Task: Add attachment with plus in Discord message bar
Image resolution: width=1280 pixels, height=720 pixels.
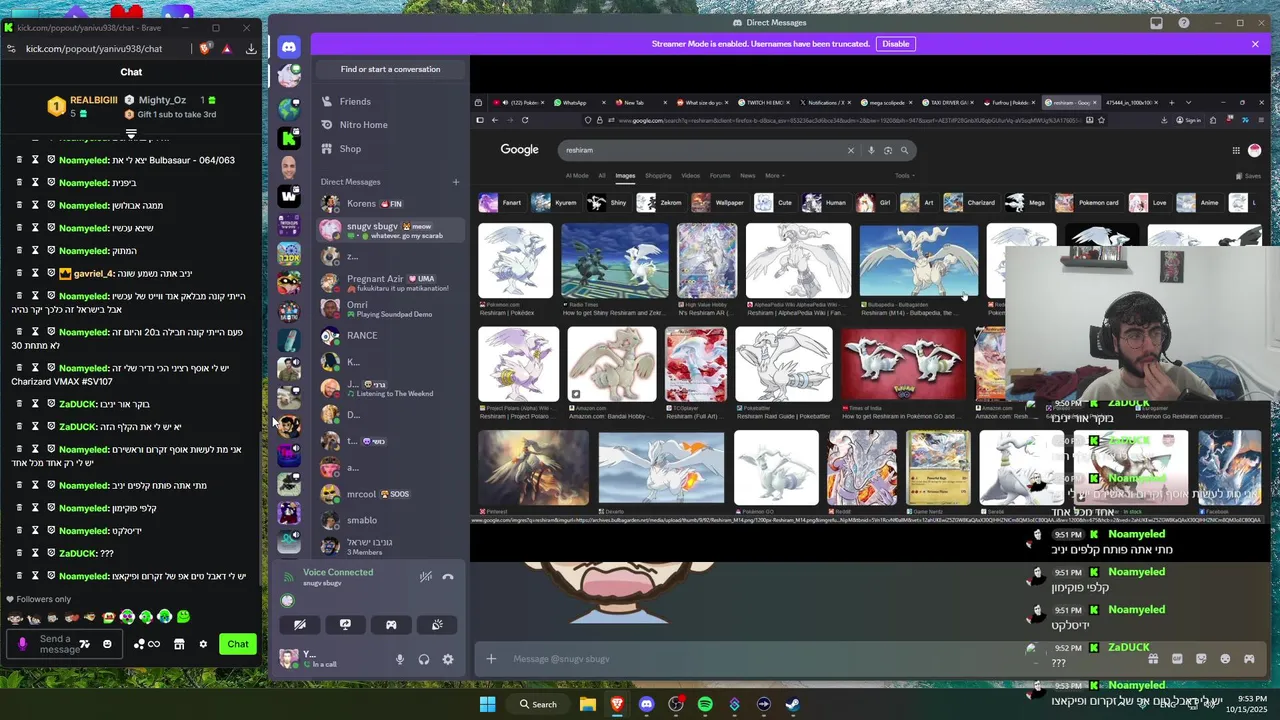Action: pyautogui.click(x=491, y=659)
